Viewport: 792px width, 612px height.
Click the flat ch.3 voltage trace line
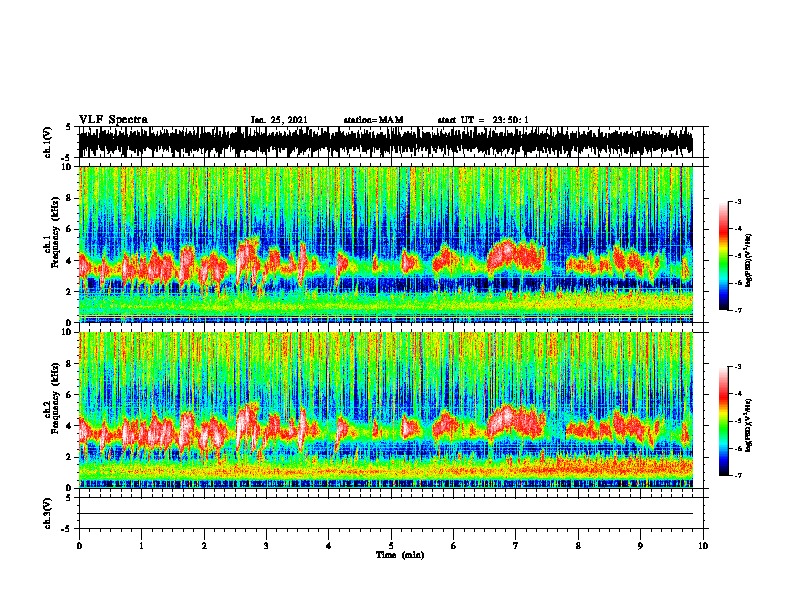[386, 514]
